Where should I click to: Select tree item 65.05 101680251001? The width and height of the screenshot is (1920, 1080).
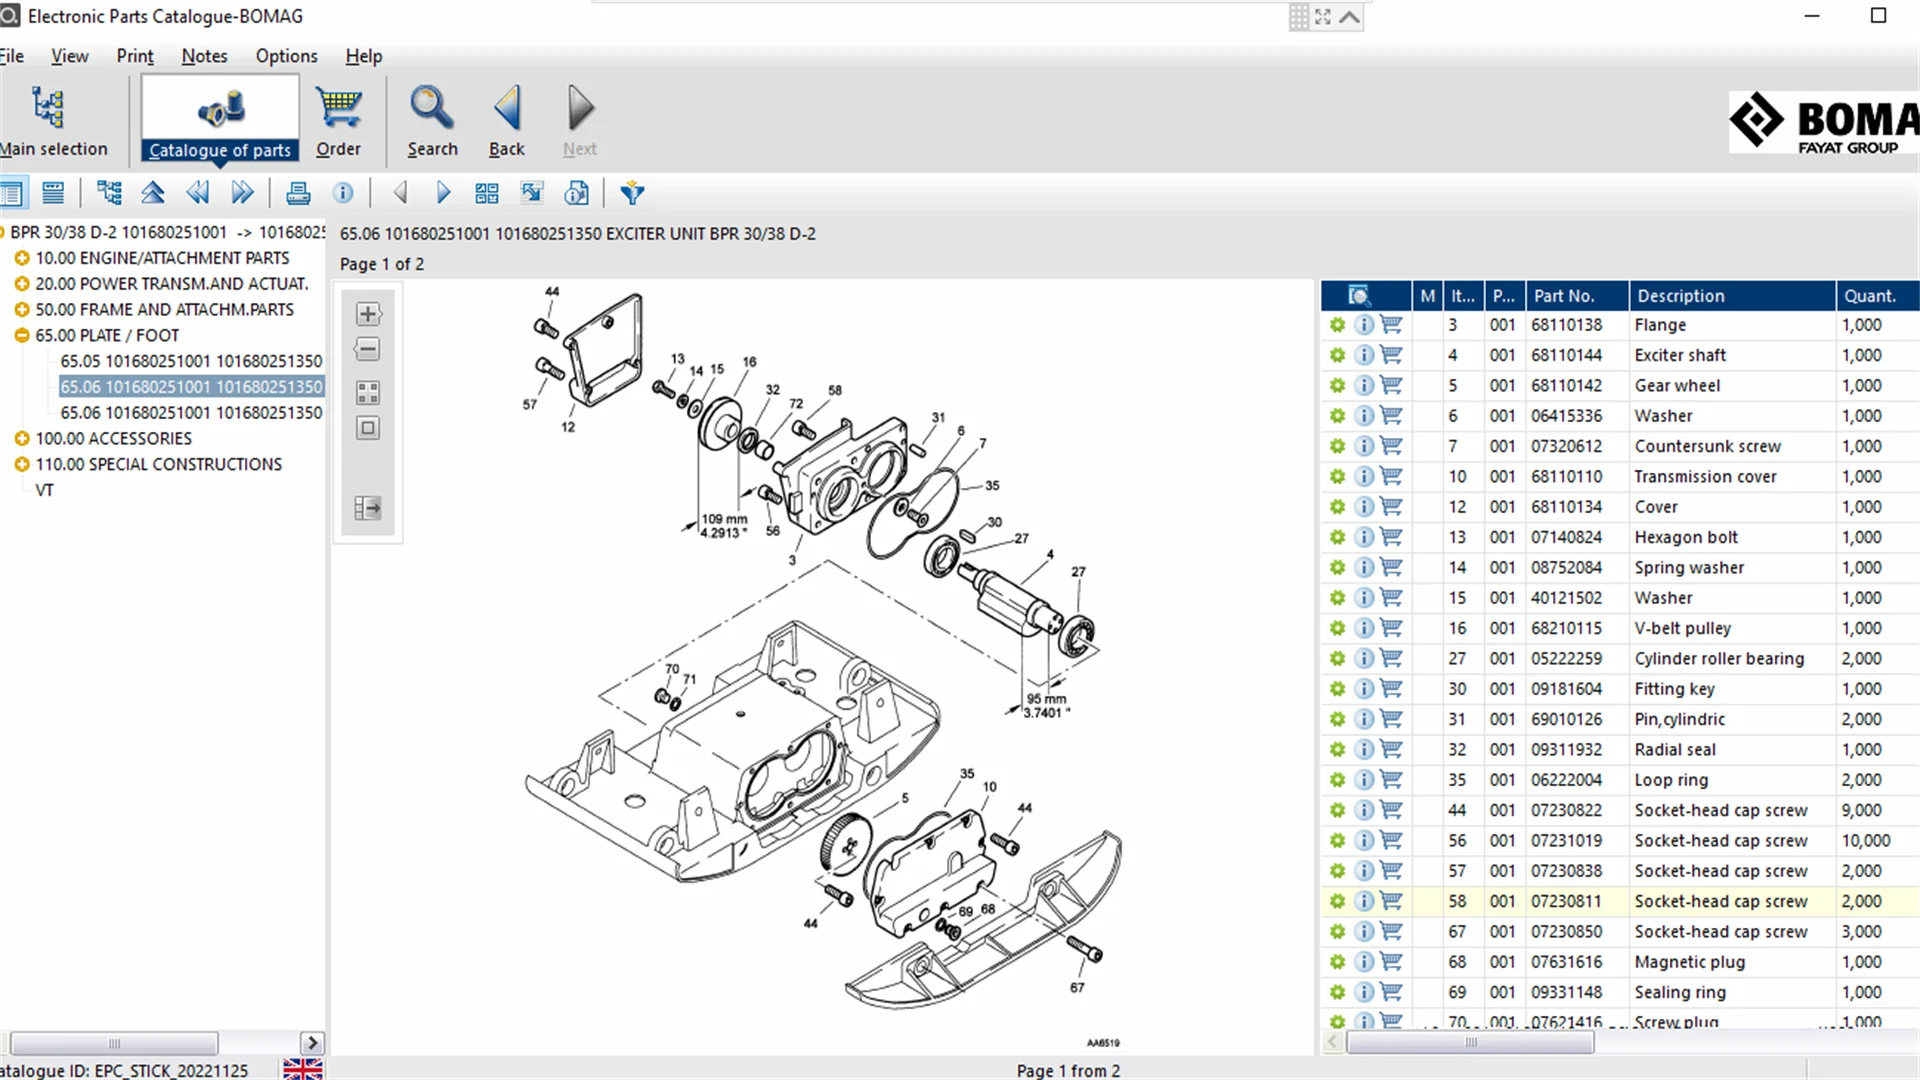[191, 361]
